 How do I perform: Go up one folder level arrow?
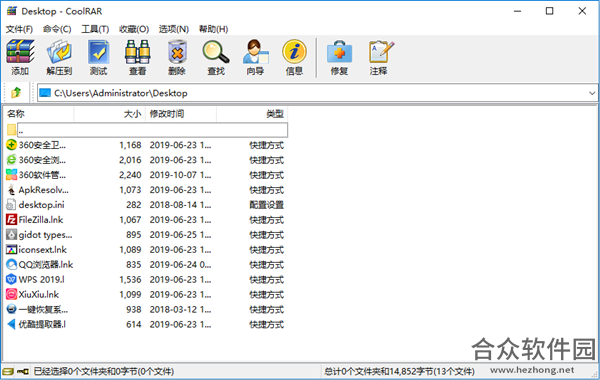point(16,93)
